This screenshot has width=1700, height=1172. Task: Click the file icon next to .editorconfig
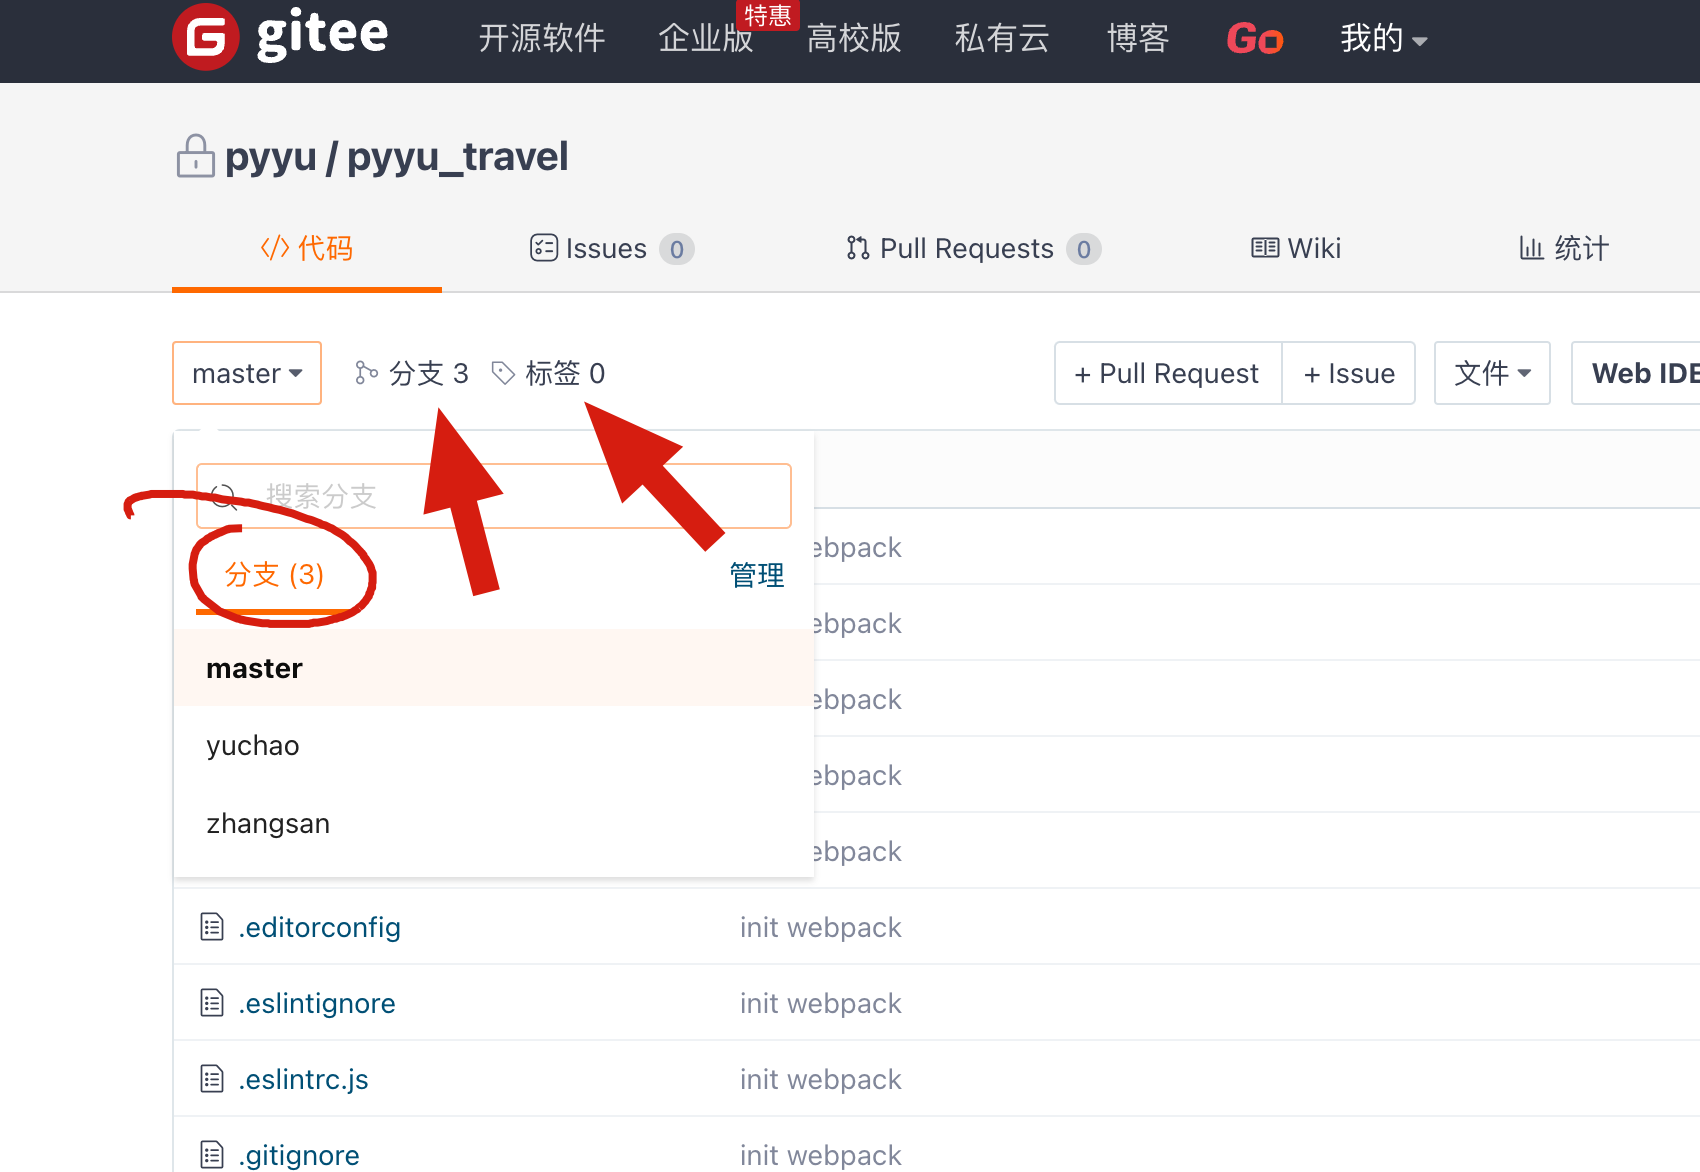point(212,927)
